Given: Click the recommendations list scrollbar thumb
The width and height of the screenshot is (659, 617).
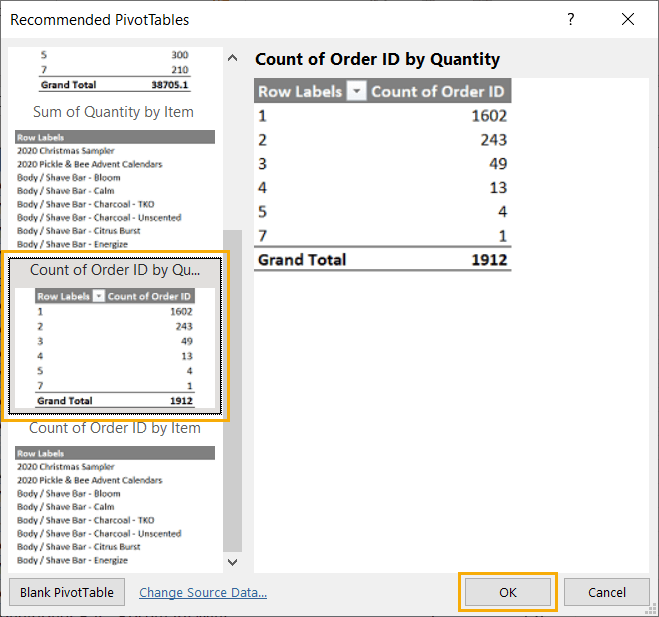Looking at the screenshot, I should 232,390.
